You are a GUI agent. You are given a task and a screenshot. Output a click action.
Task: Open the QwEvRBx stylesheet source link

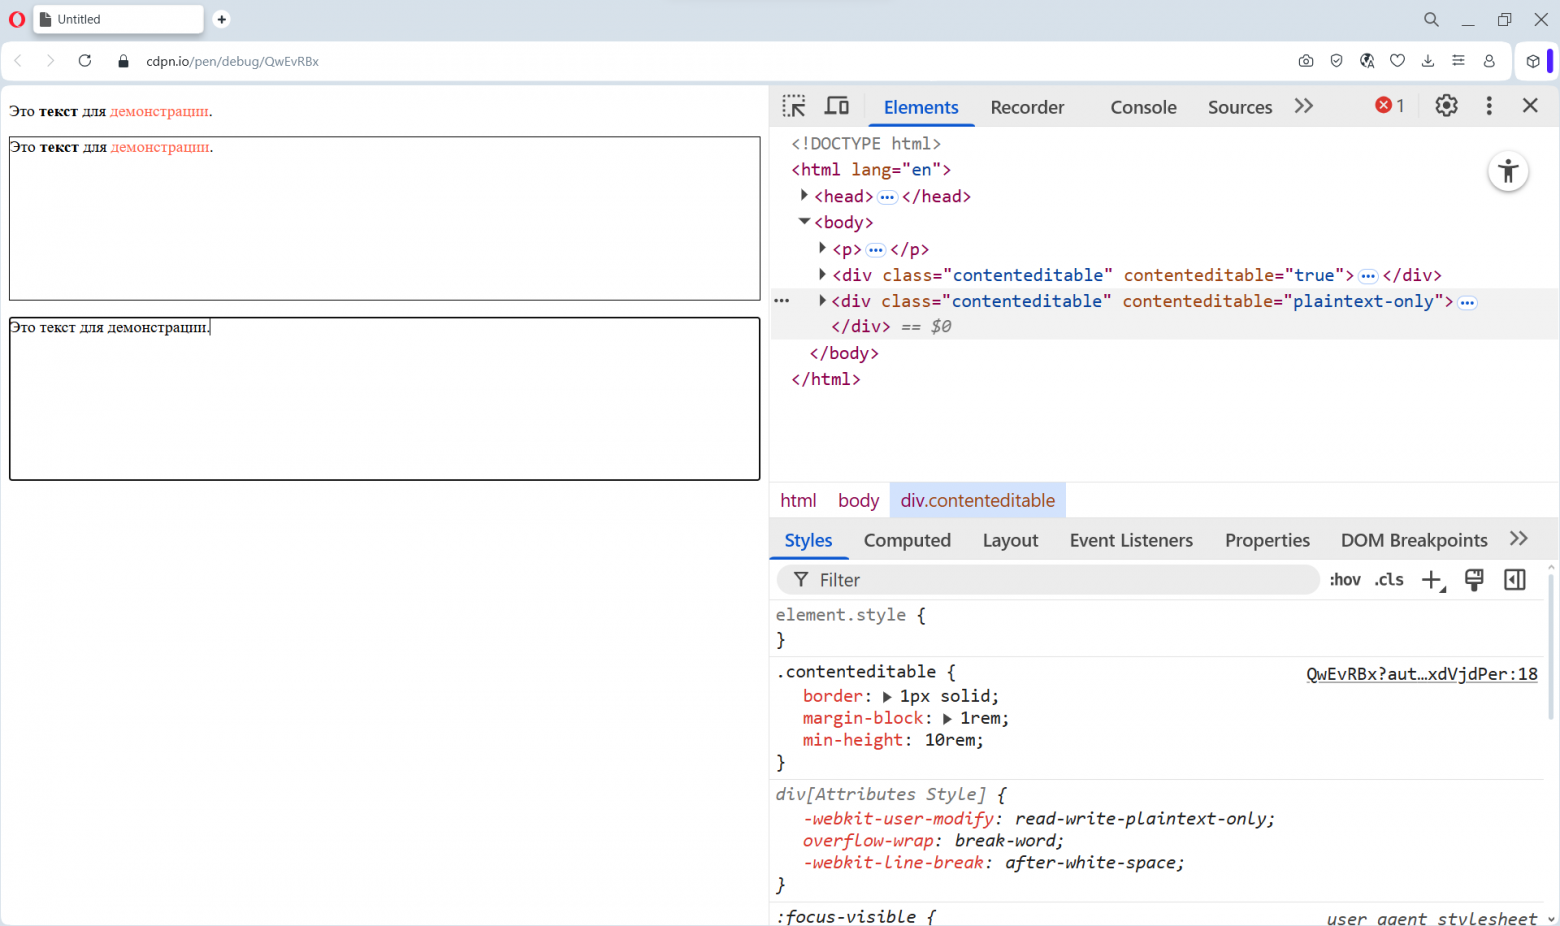click(1422, 674)
